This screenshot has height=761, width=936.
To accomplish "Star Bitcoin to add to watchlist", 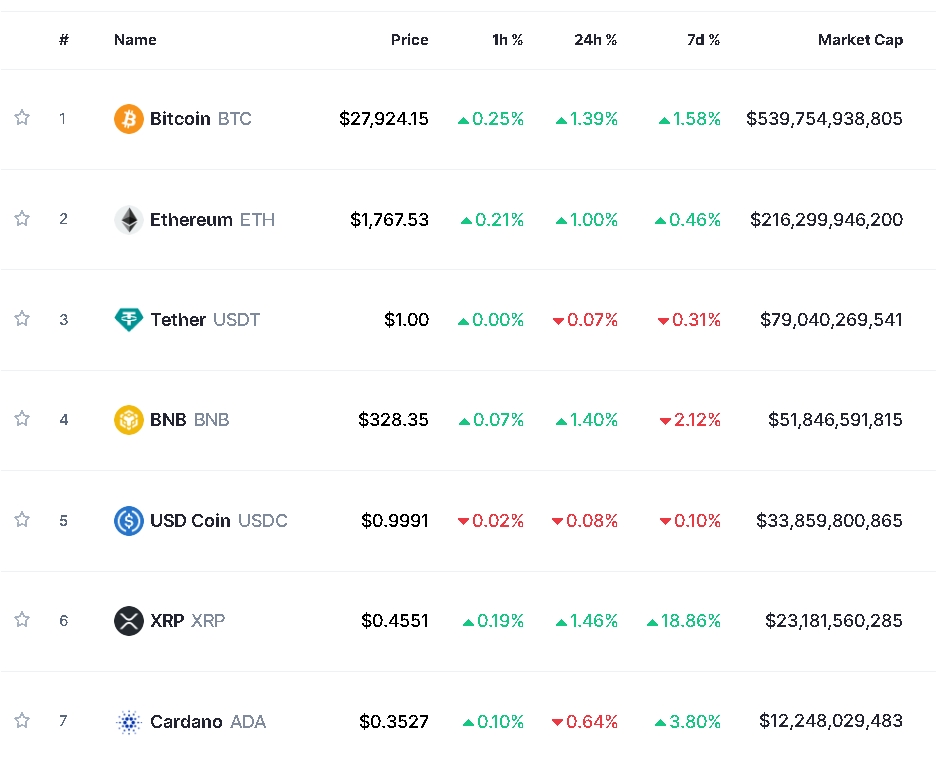I will pos(22,118).
